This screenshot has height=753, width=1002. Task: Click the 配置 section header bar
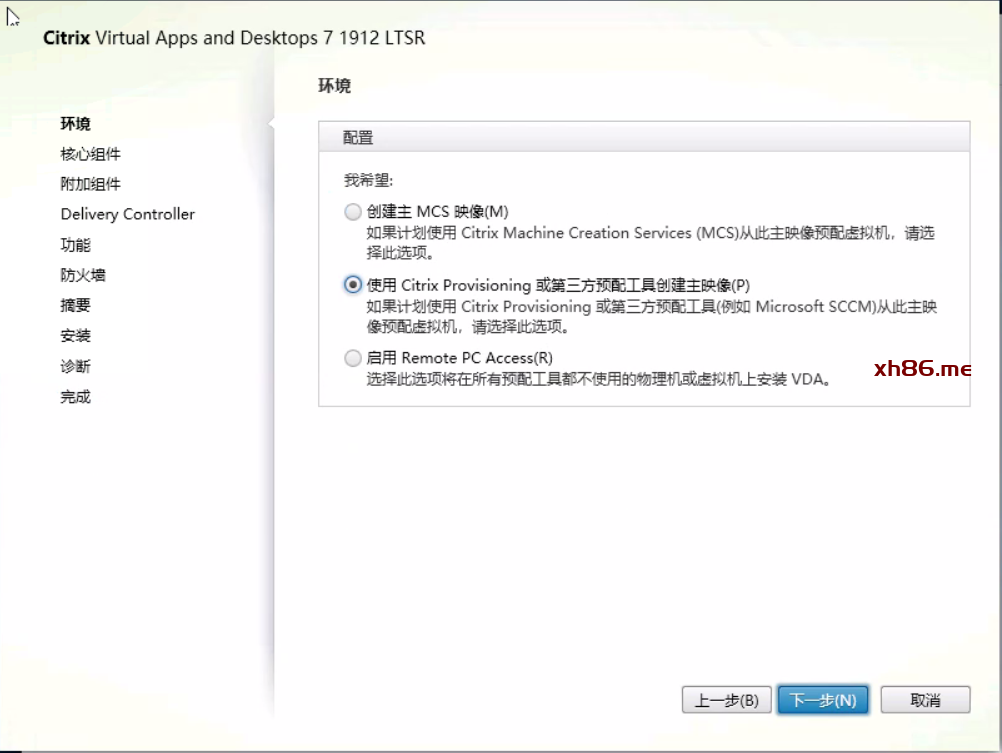[x=643, y=137]
